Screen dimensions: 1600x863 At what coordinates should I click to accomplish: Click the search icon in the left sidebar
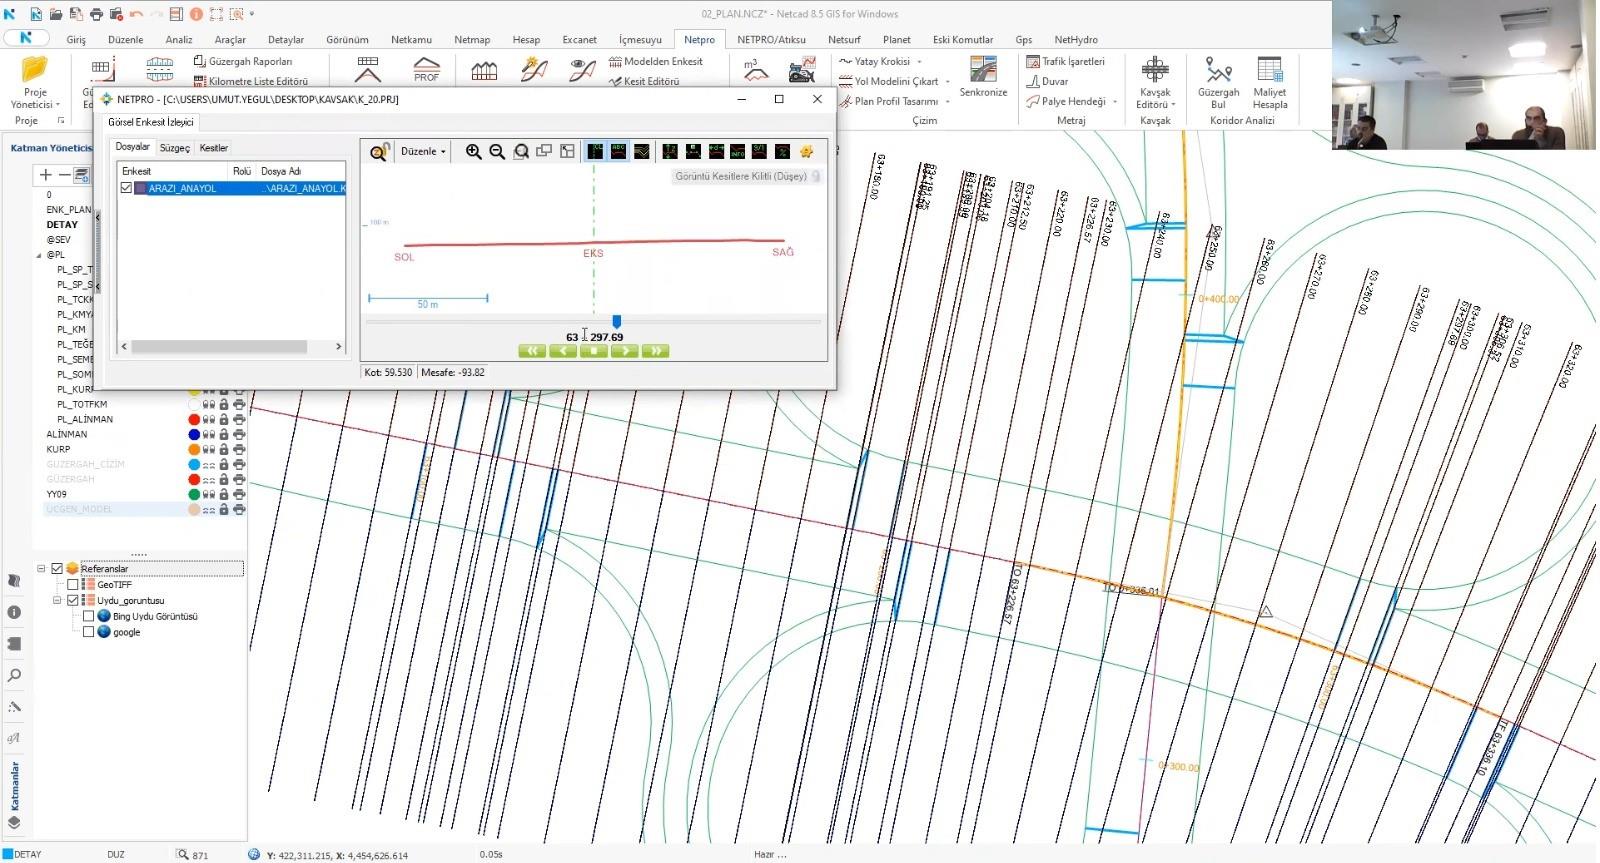14,675
